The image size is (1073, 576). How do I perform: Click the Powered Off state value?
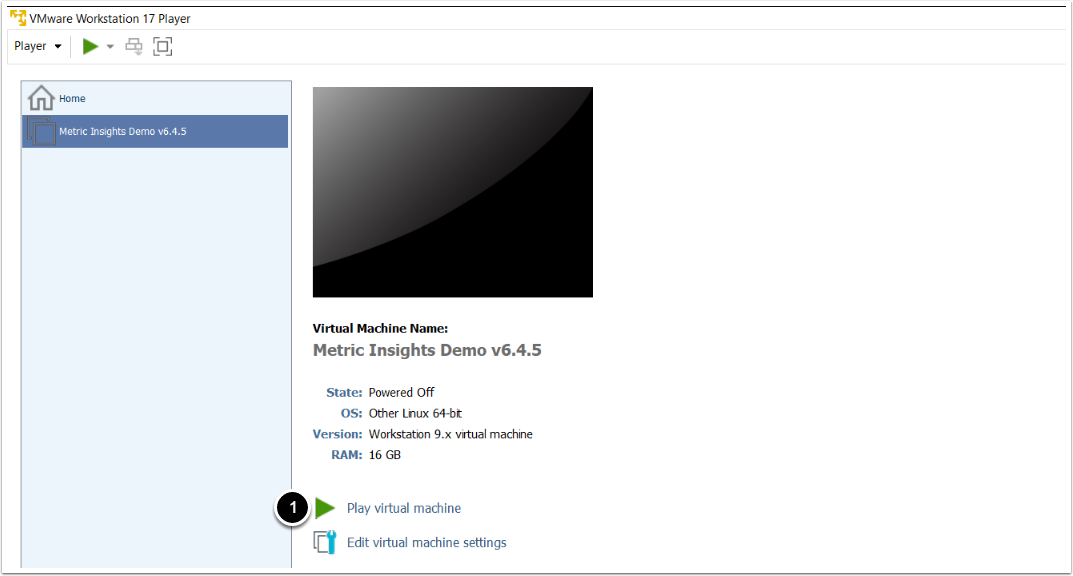click(401, 393)
